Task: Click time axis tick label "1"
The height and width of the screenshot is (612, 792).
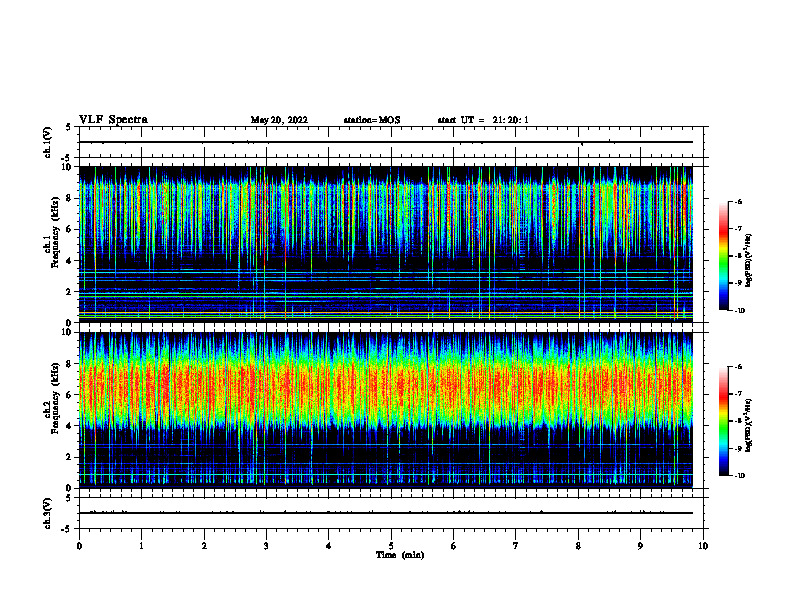Action: pos(141,546)
